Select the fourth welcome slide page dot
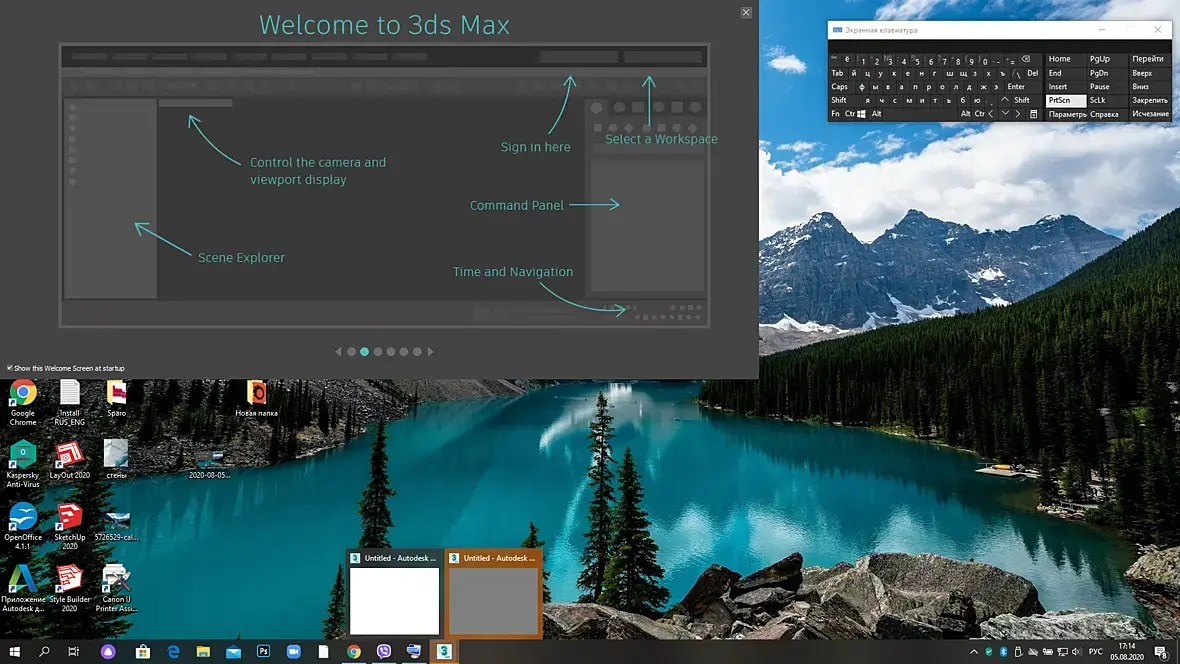1180x664 pixels. coord(391,352)
